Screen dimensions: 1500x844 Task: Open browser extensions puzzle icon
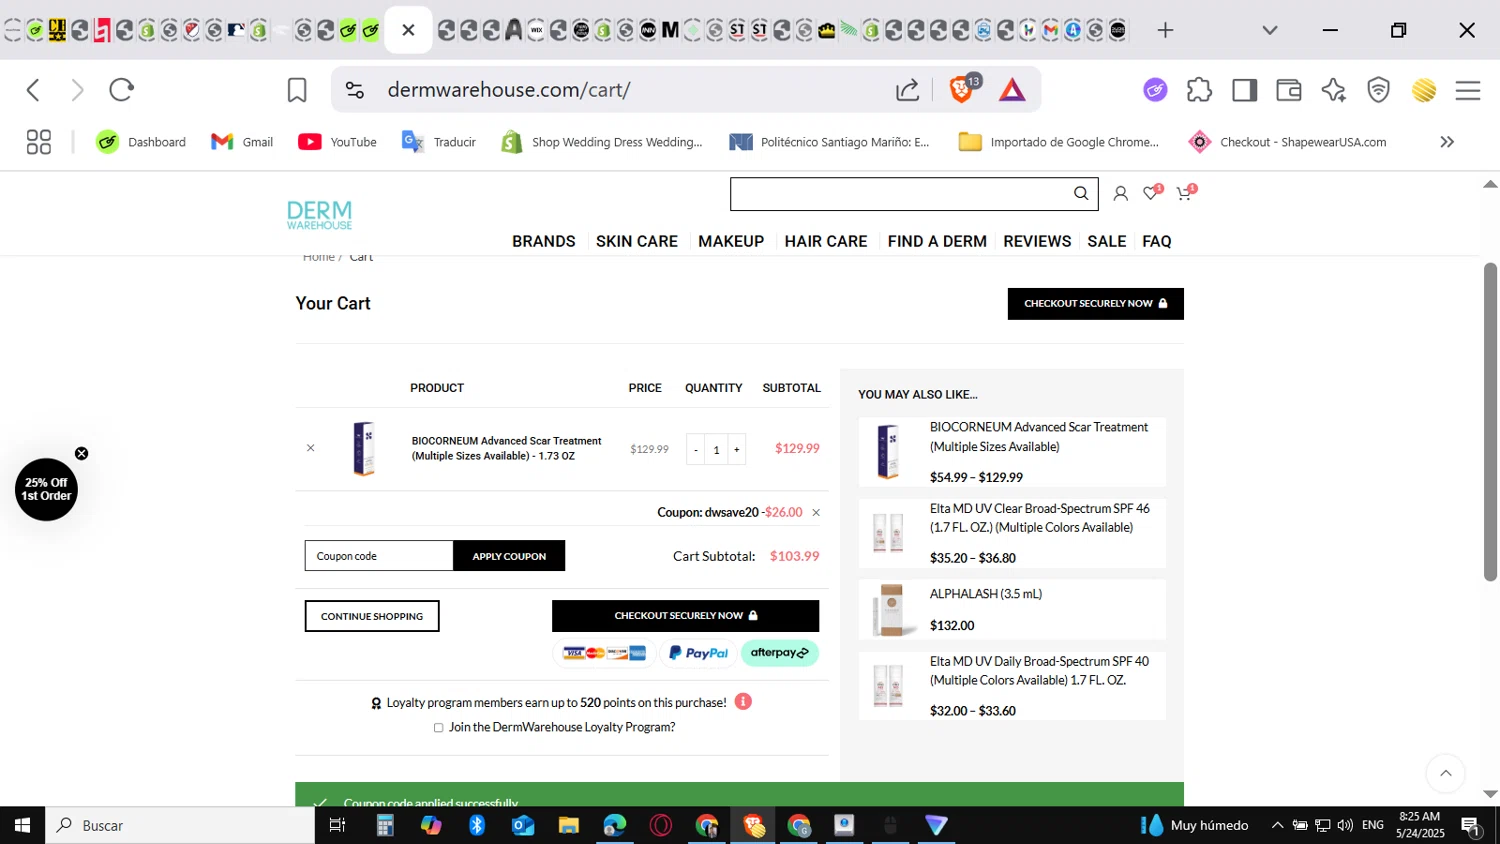[1199, 90]
